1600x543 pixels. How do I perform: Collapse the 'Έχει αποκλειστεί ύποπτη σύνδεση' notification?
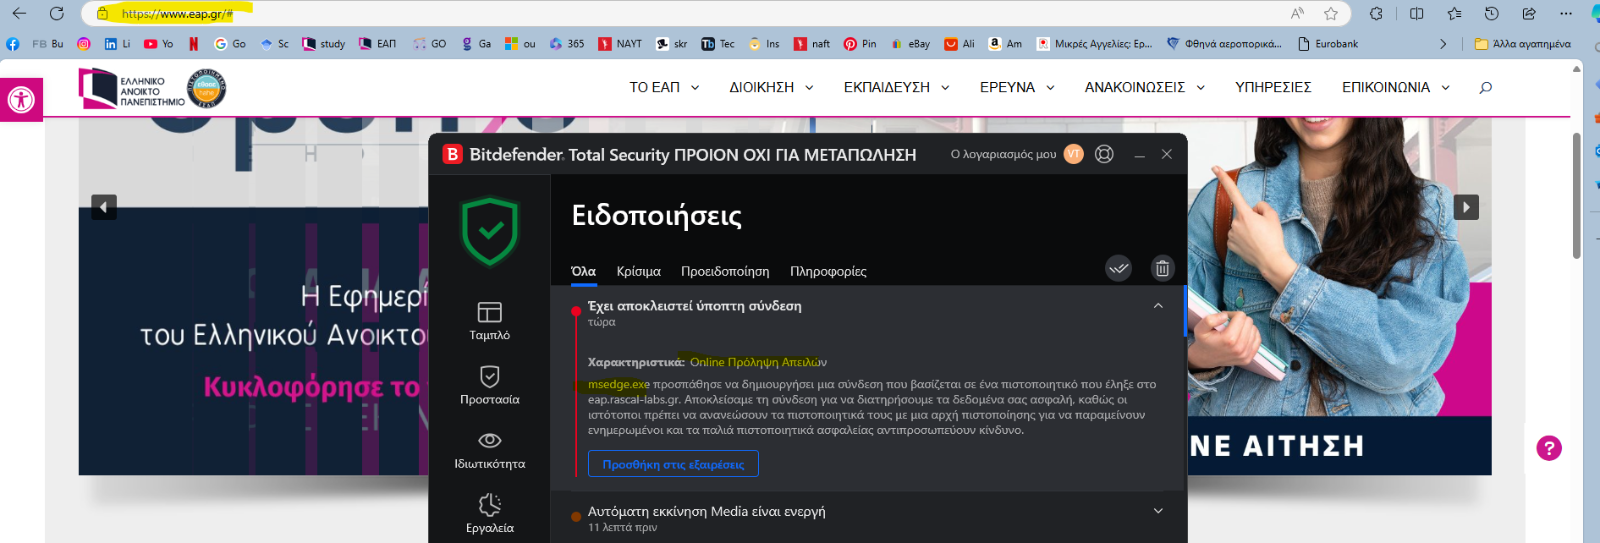click(x=1158, y=306)
